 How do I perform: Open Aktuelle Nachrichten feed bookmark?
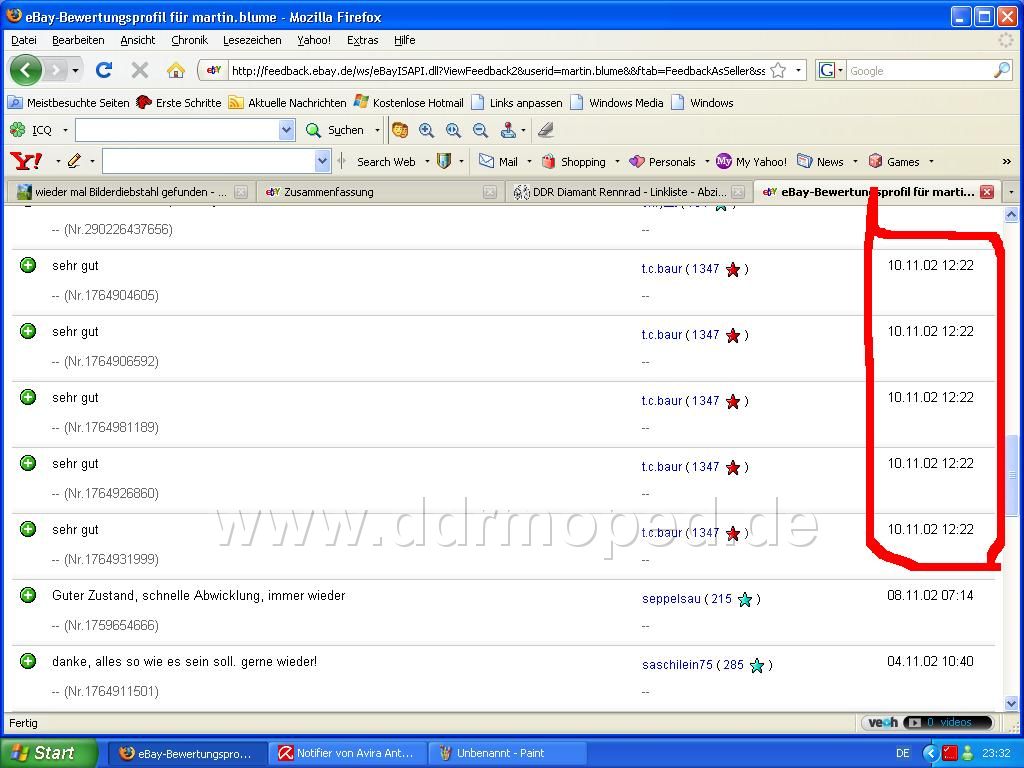tap(287, 103)
